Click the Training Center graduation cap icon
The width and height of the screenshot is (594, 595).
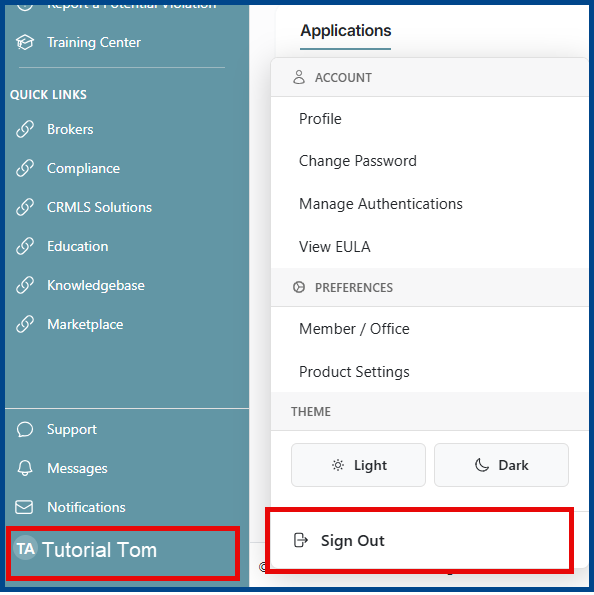pos(25,42)
